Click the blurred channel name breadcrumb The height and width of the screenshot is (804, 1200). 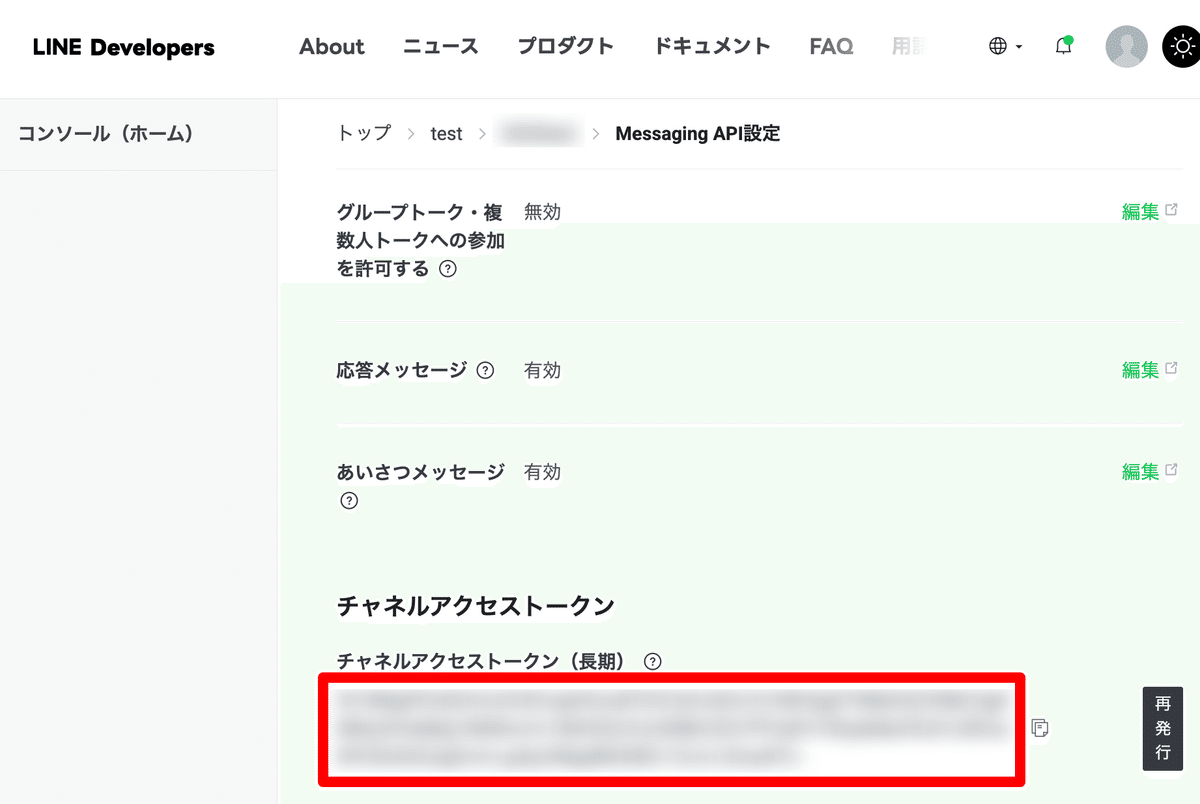click(x=540, y=133)
